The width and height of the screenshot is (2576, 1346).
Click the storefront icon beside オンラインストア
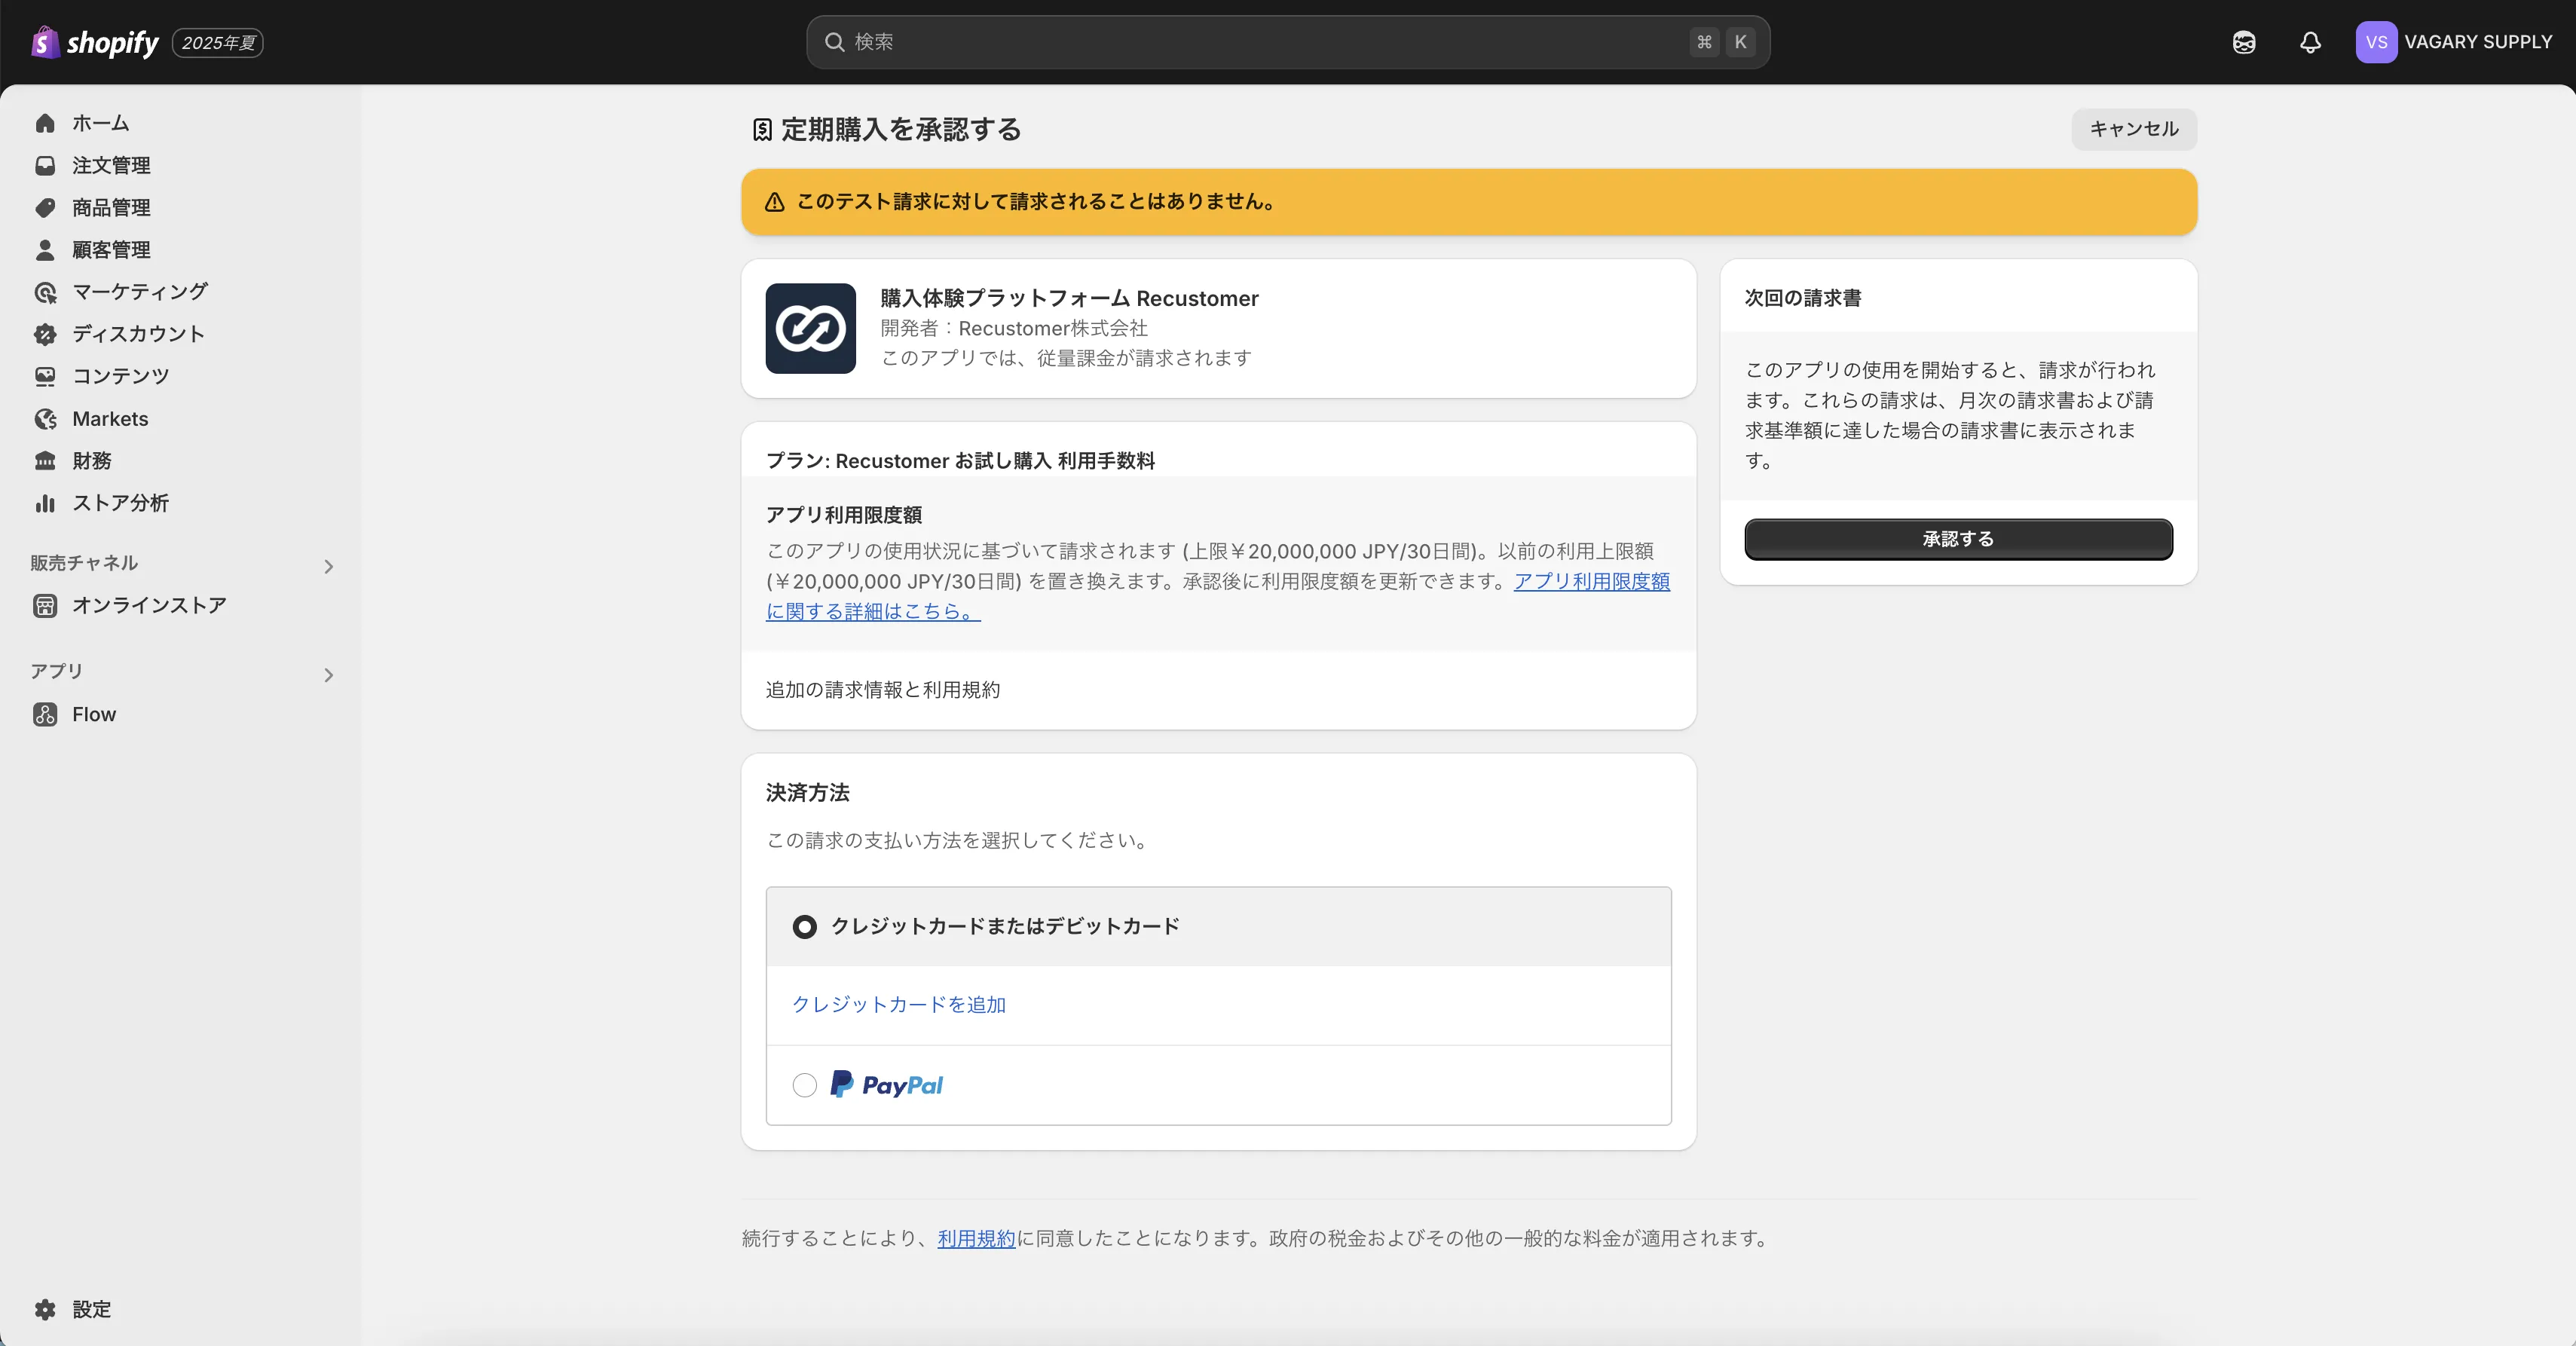(x=45, y=606)
